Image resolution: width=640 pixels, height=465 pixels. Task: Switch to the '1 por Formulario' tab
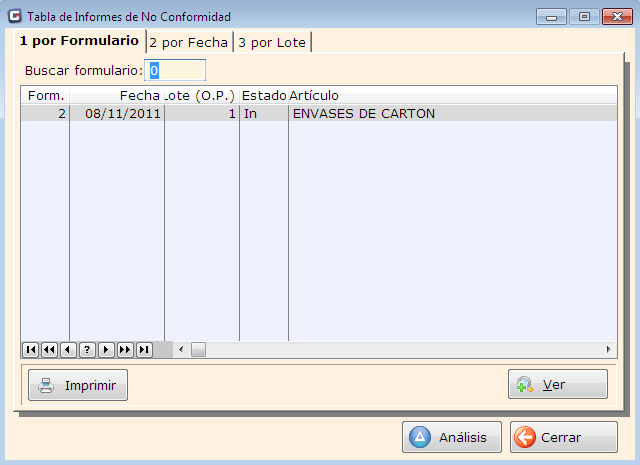[80, 41]
